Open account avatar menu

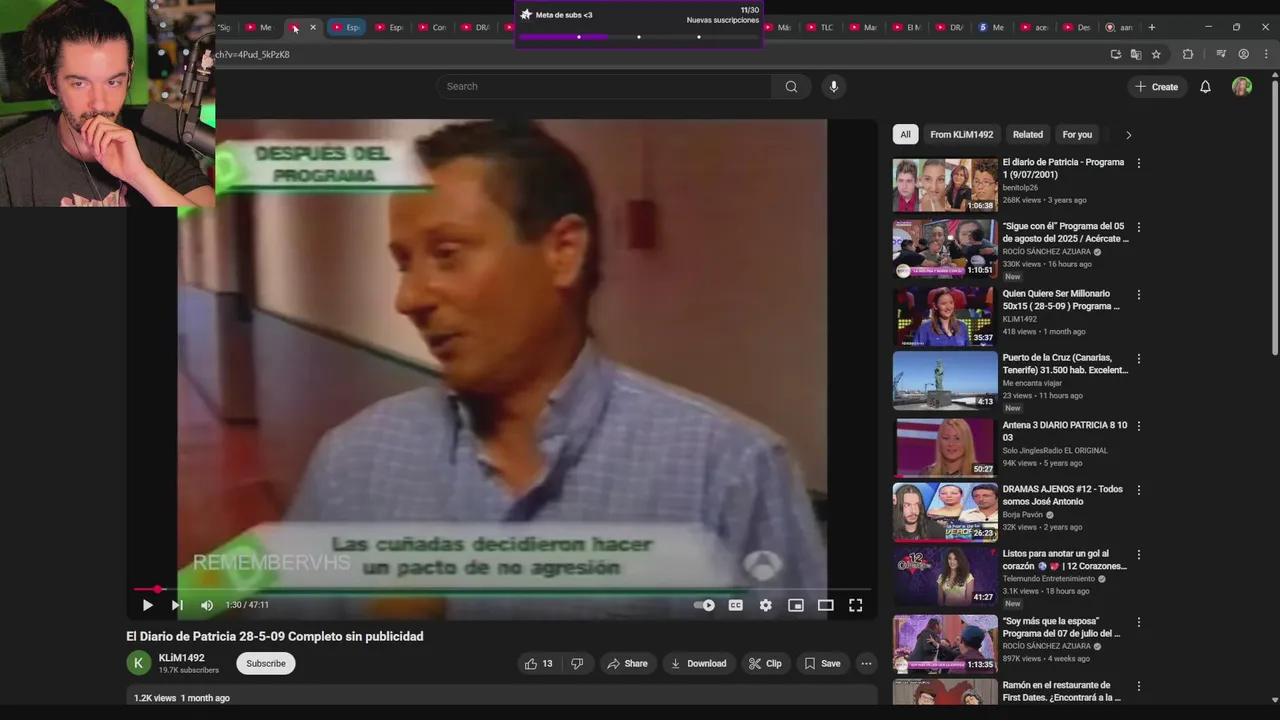point(1242,87)
